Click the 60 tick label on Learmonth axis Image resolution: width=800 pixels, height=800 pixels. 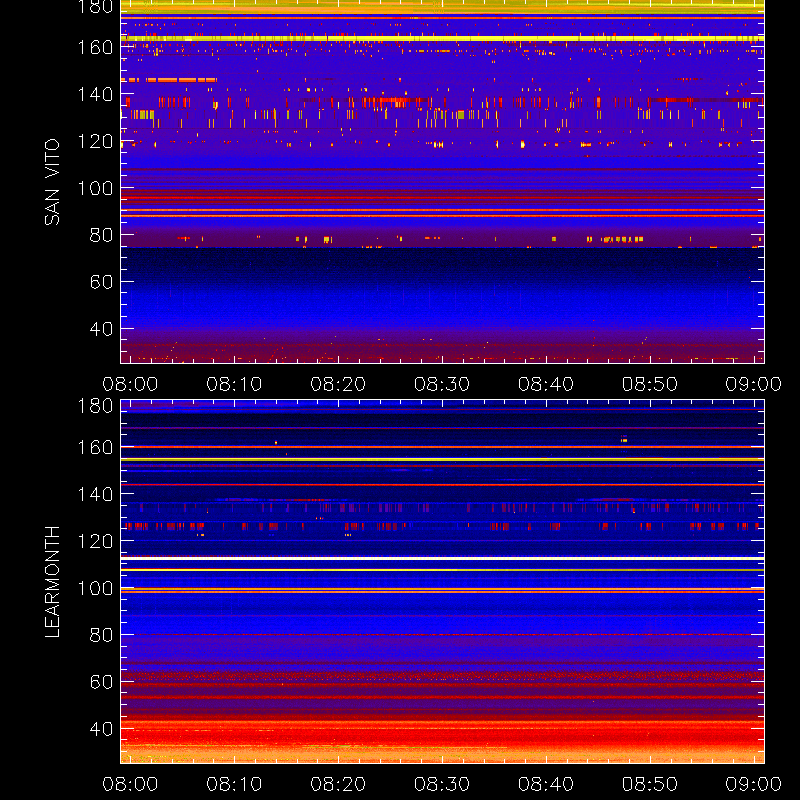point(101,682)
